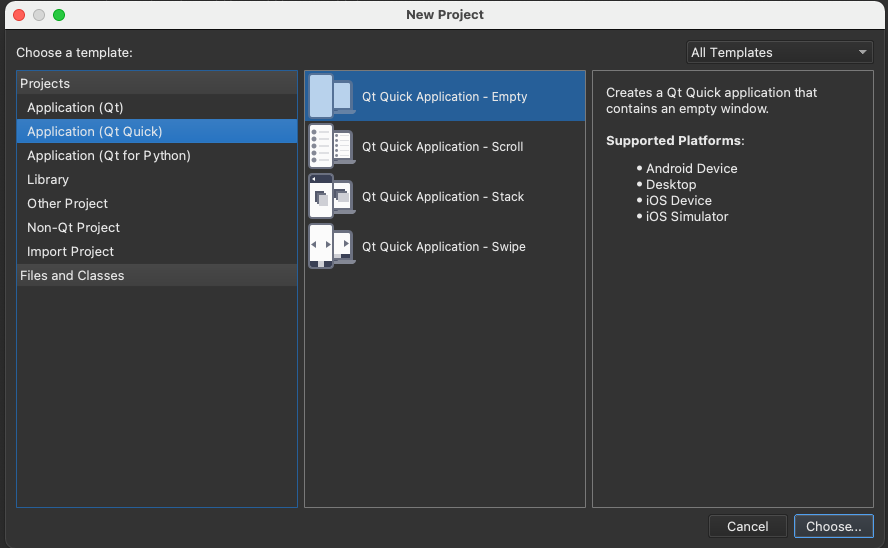The height and width of the screenshot is (548, 888).
Task: Click the Files and Classes section header
Action: tap(72, 276)
